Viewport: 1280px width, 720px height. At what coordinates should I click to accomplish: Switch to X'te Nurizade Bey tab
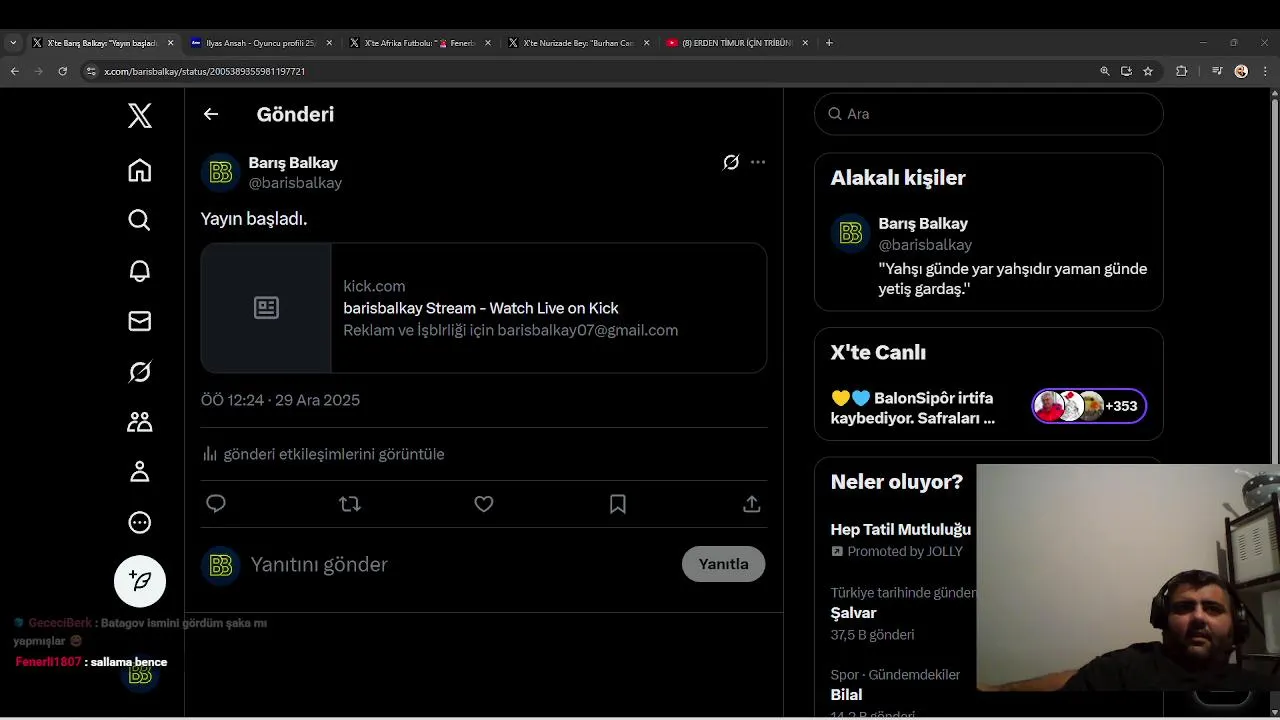(x=579, y=43)
